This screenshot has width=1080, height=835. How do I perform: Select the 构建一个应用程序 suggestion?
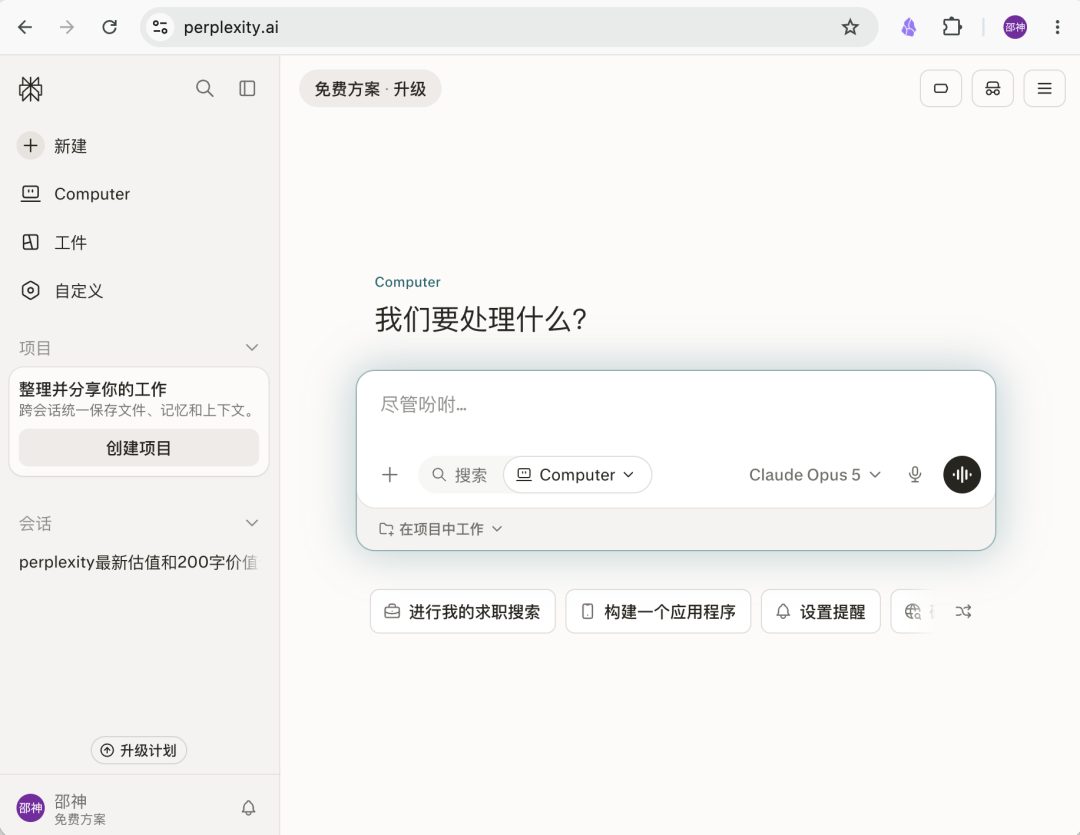point(658,612)
